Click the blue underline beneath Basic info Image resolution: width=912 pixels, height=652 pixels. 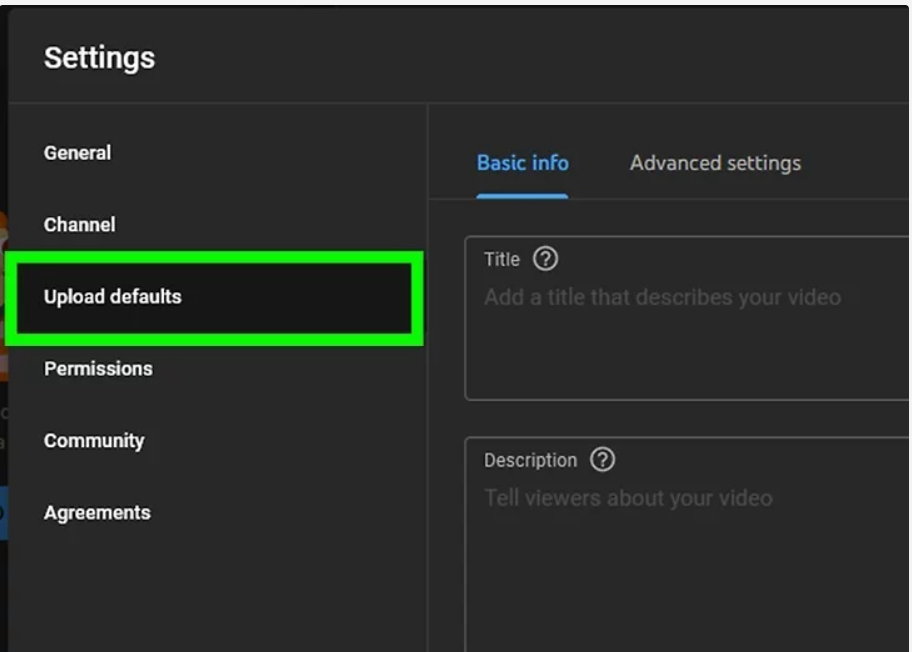(x=522, y=197)
